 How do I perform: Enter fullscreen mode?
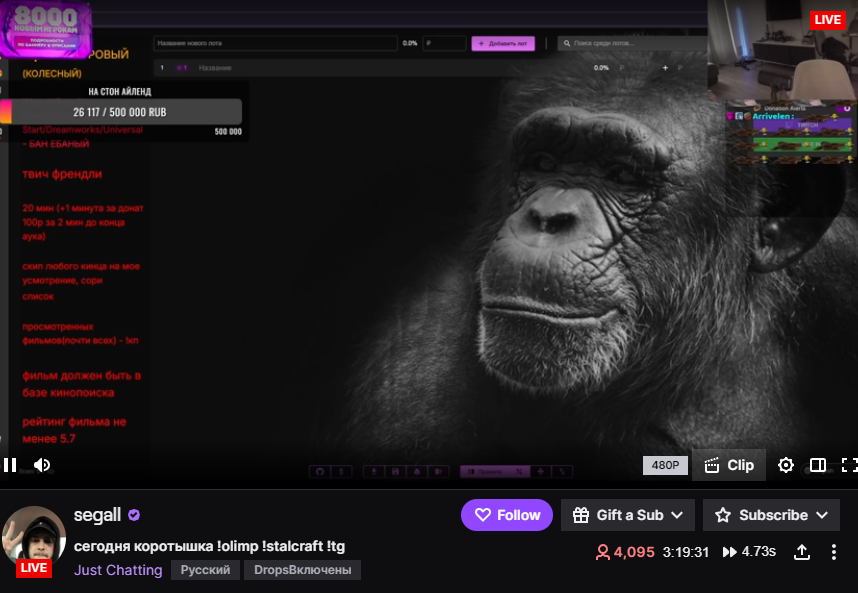click(849, 465)
